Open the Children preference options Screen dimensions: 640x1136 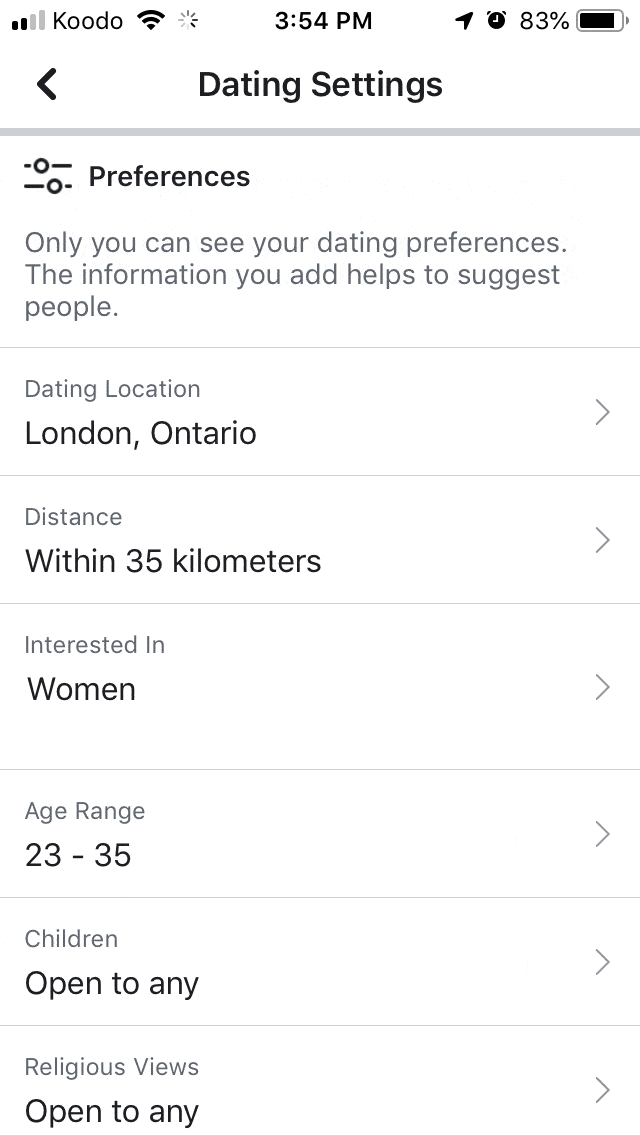pos(602,962)
